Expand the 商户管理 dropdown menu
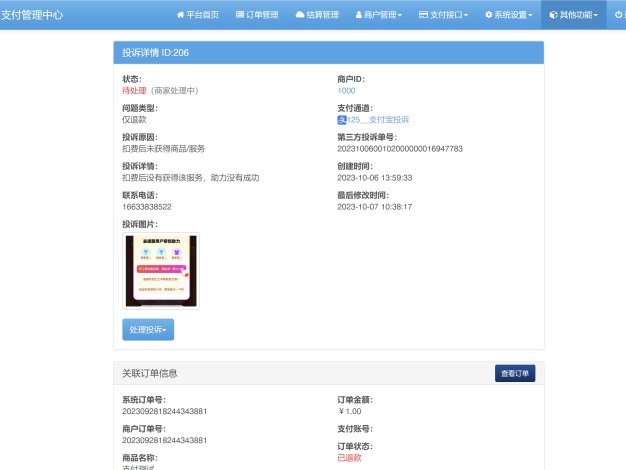 pyautogui.click(x=378, y=15)
